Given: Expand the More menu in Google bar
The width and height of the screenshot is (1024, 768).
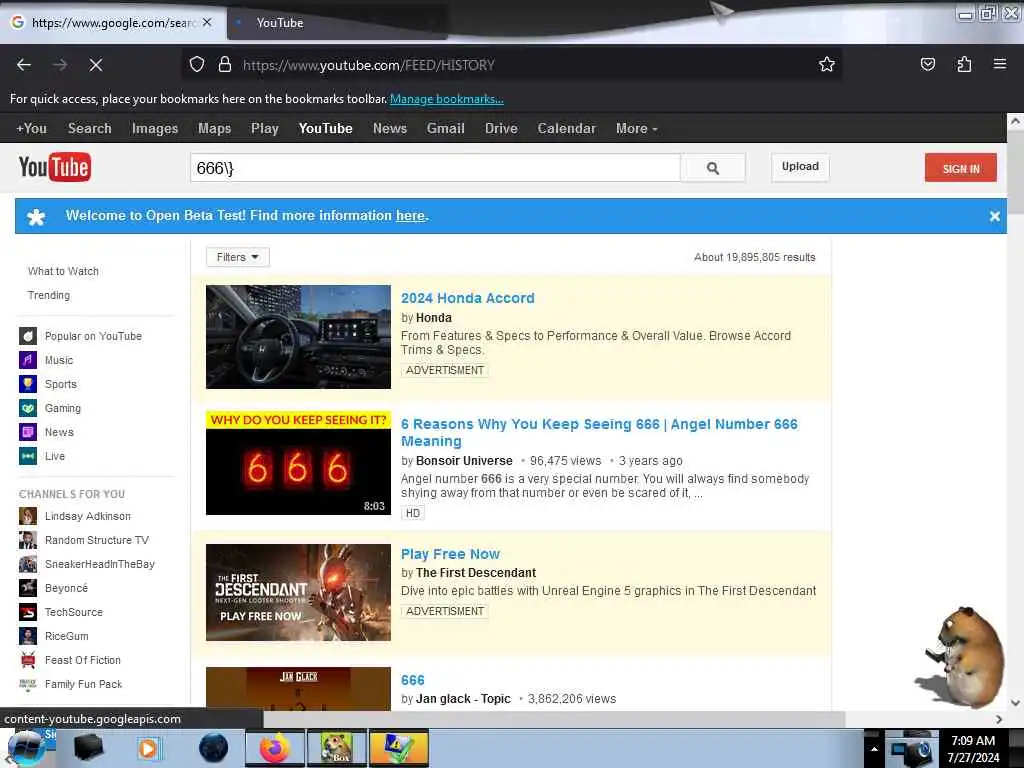Looking at the screenshot, I should pyautogui.click(x=636, y=129).
